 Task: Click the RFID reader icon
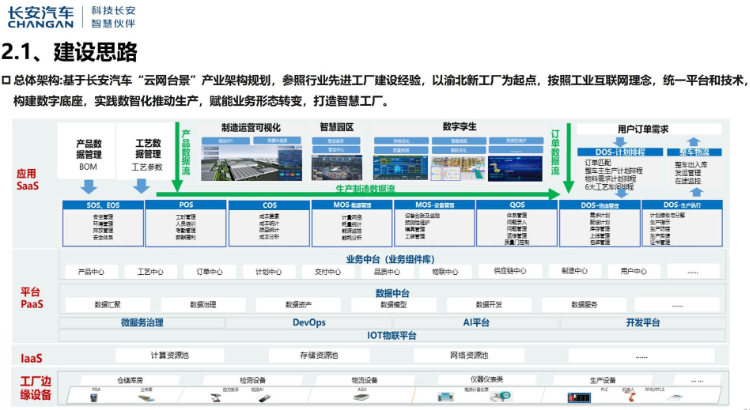(x=674, y=397)
